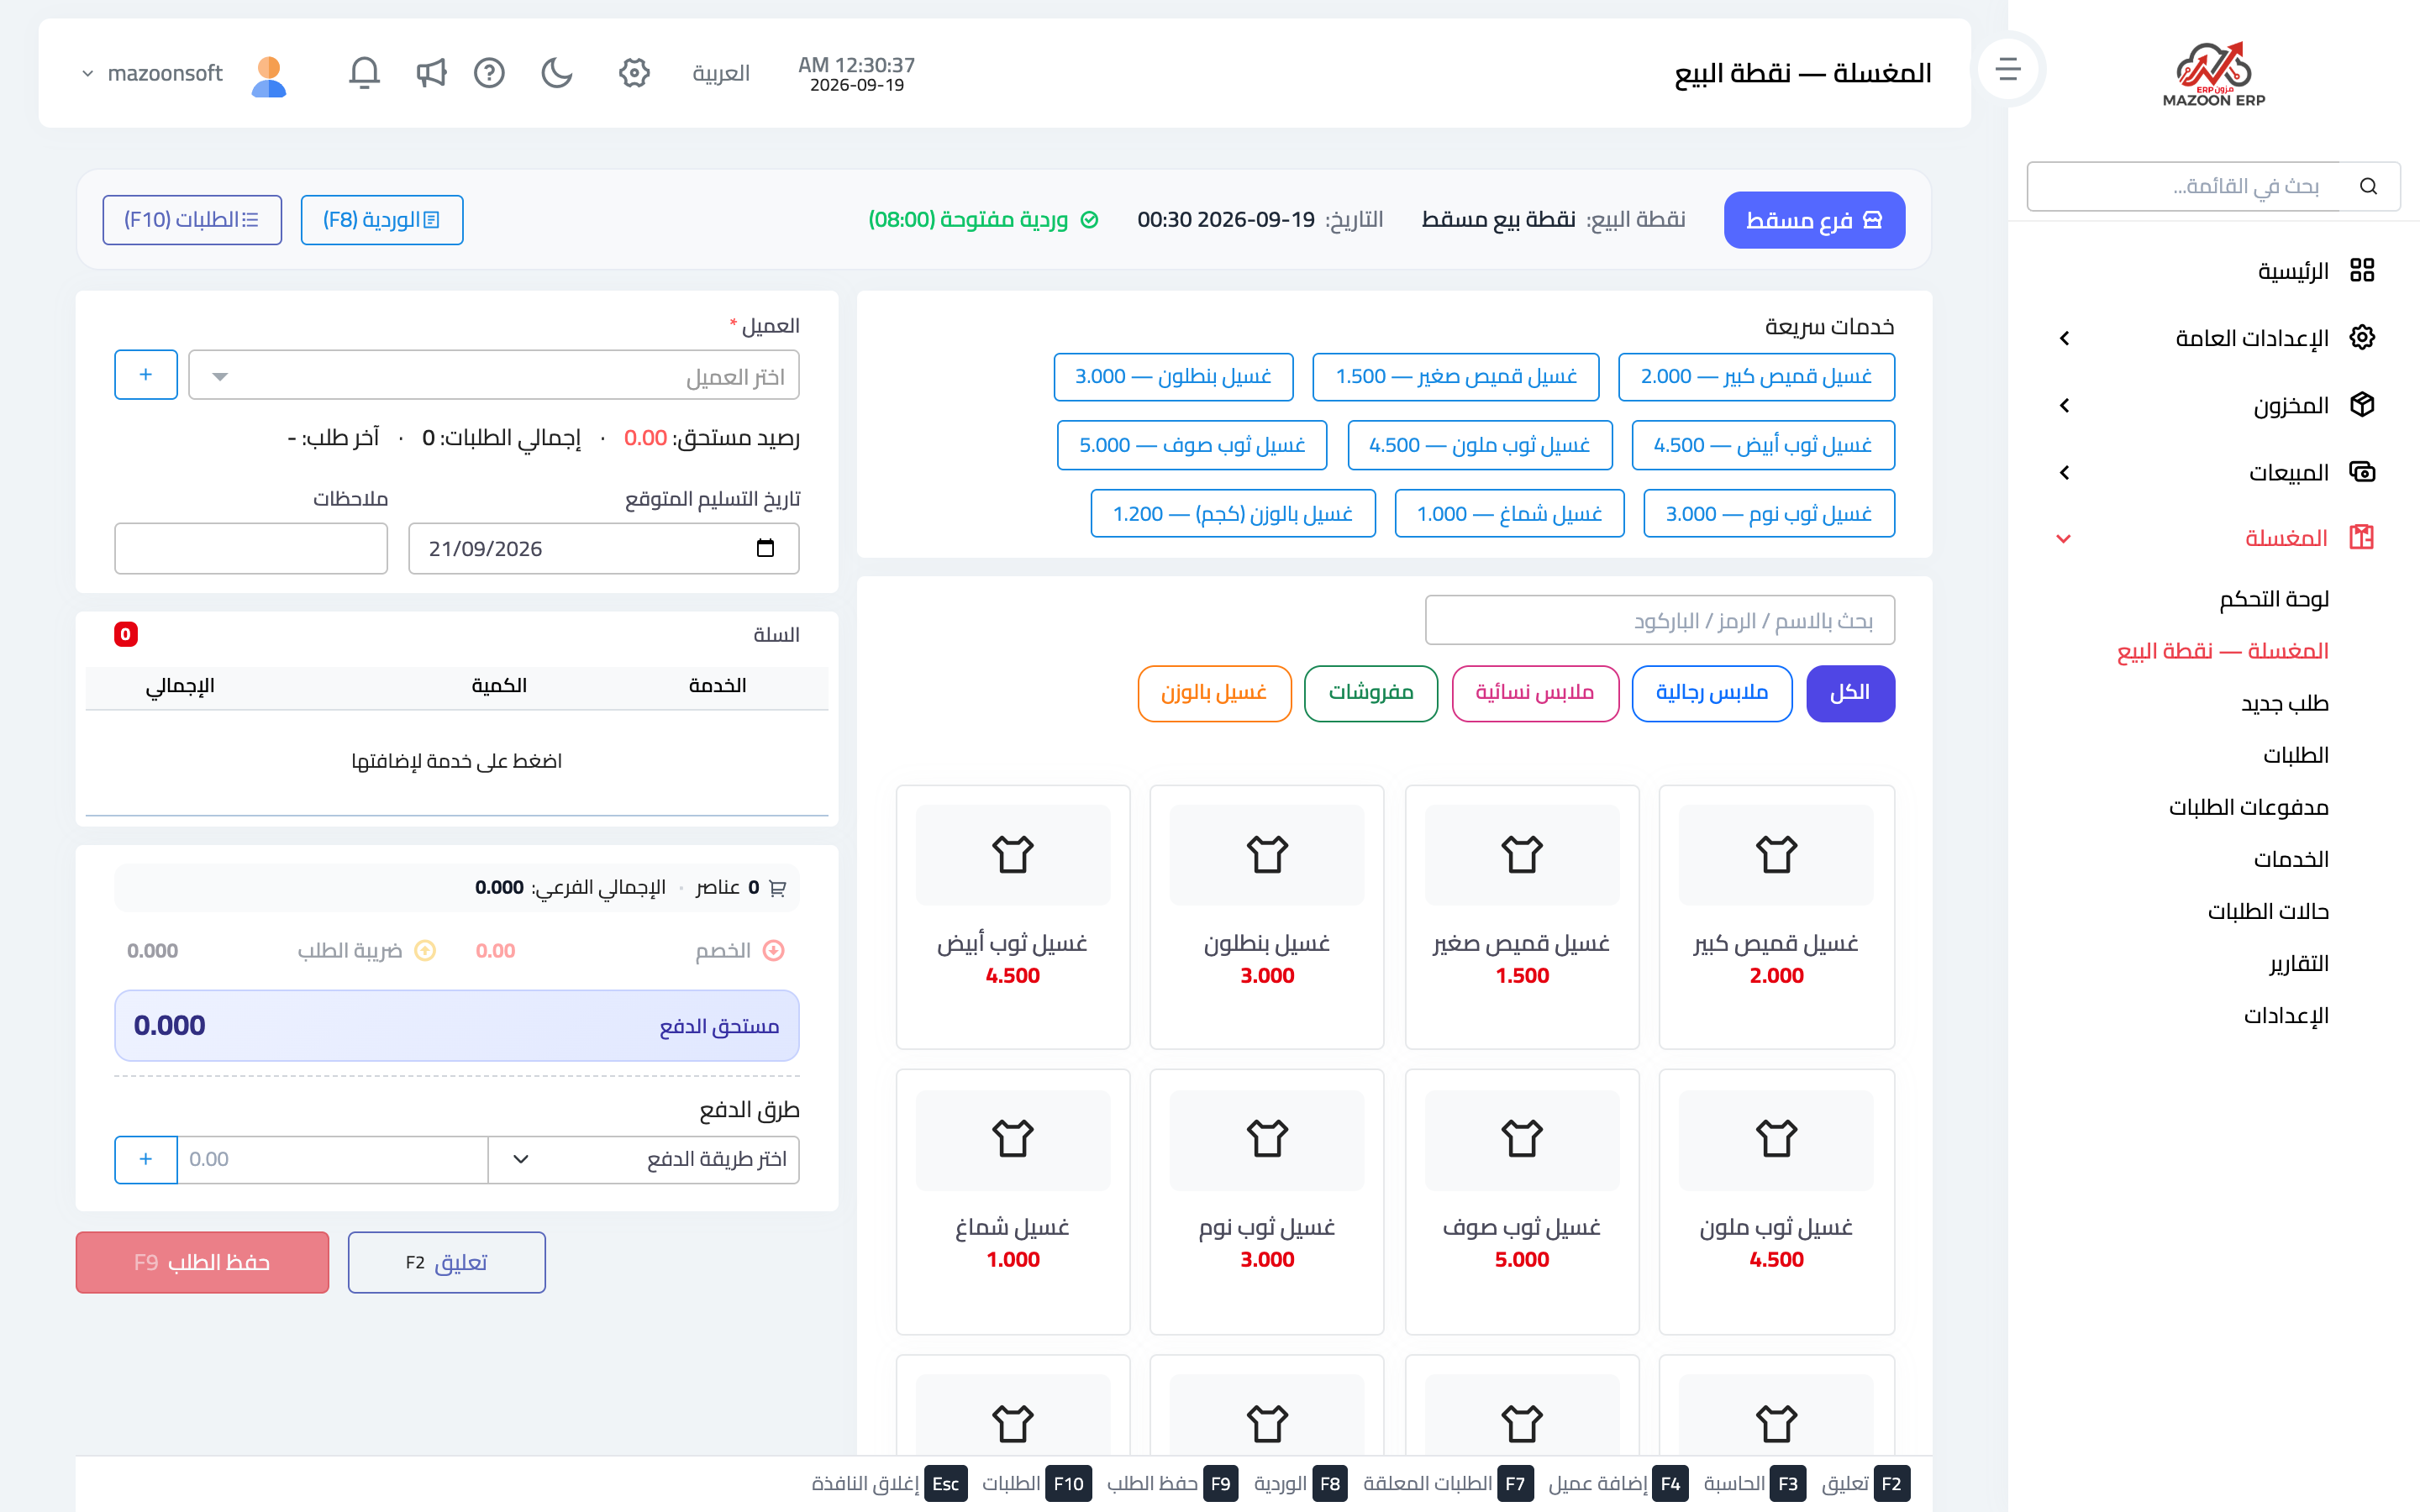2420x1512 pixels.
Task: Select the الكل category tab
Action: point(1850,693)
